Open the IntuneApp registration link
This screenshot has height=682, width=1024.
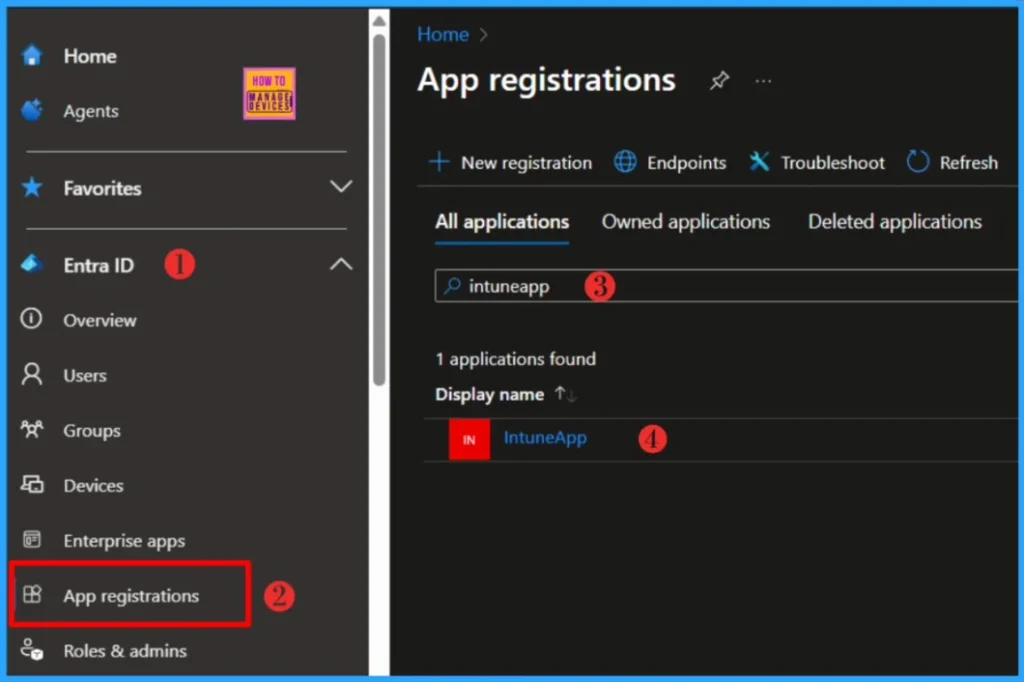tap(545, 438)
